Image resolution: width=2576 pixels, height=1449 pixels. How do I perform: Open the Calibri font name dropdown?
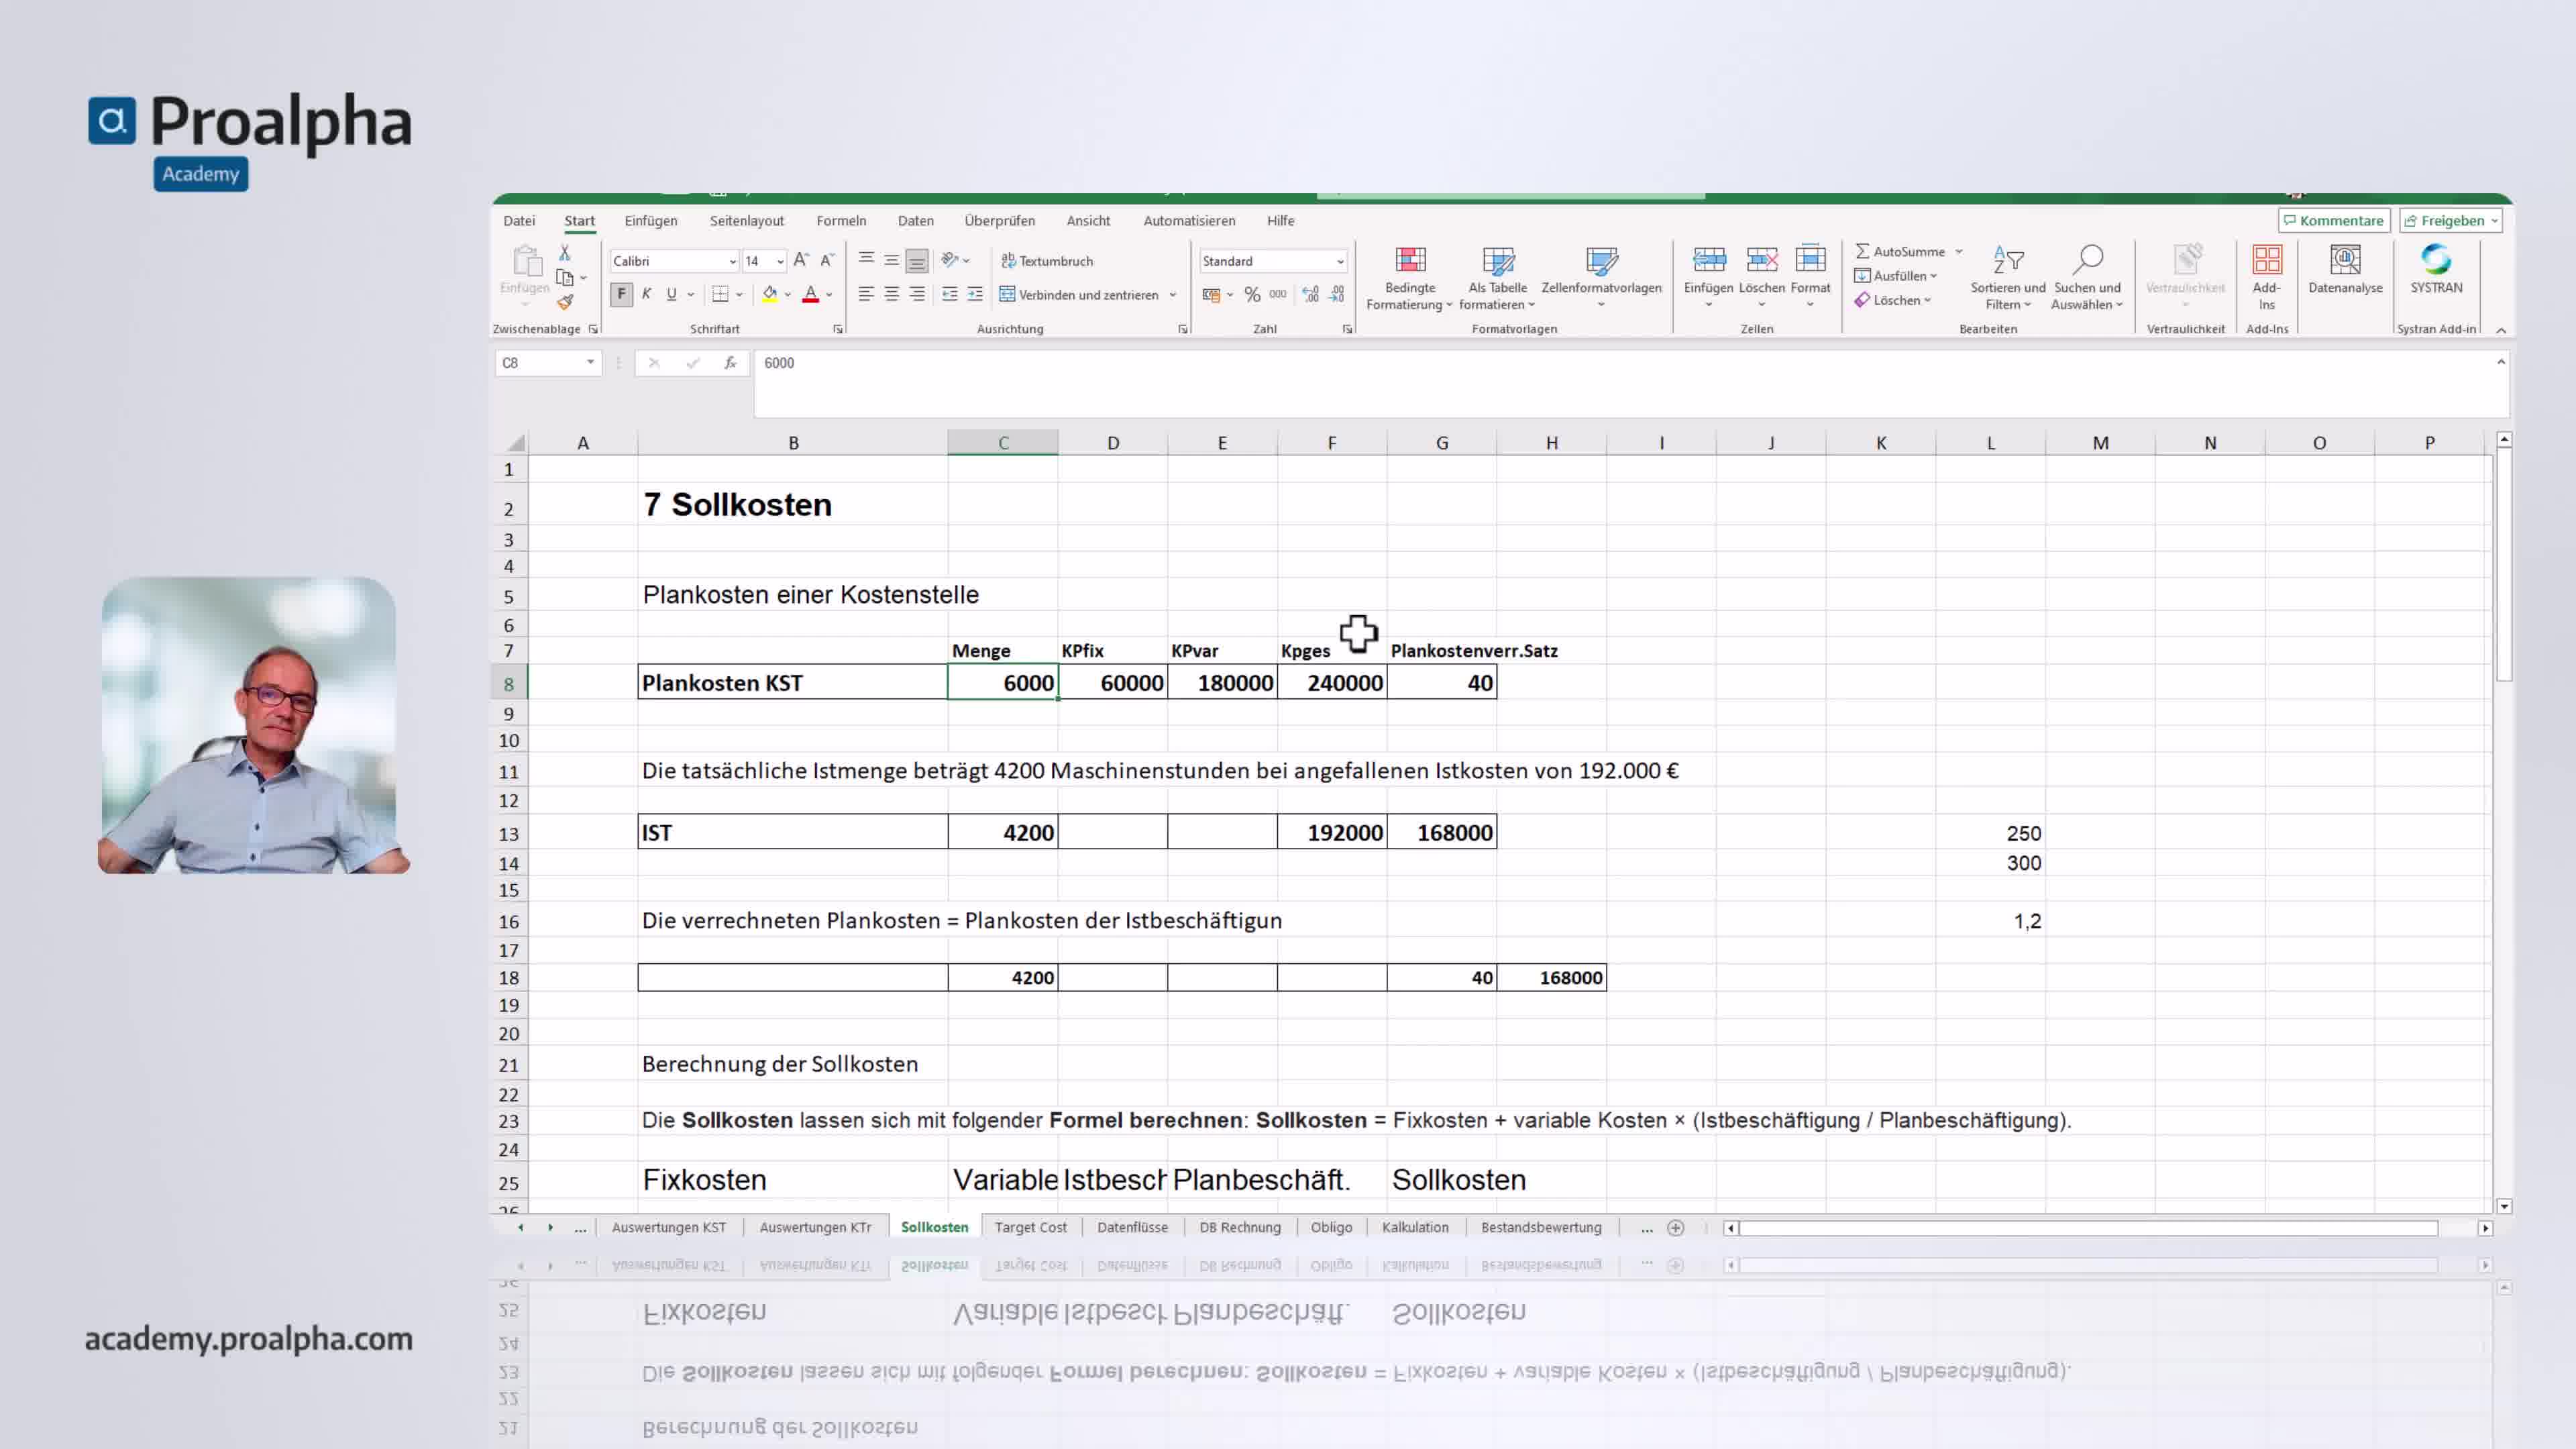(732, 262)
